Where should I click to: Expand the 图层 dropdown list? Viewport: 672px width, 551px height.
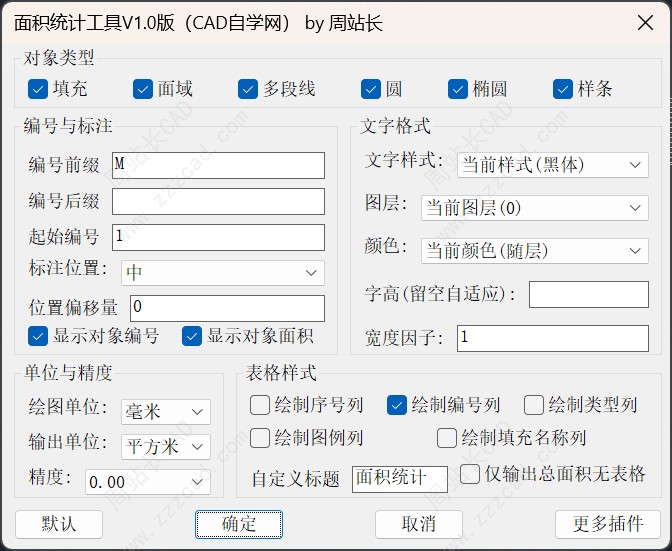(x=534, y=208)
